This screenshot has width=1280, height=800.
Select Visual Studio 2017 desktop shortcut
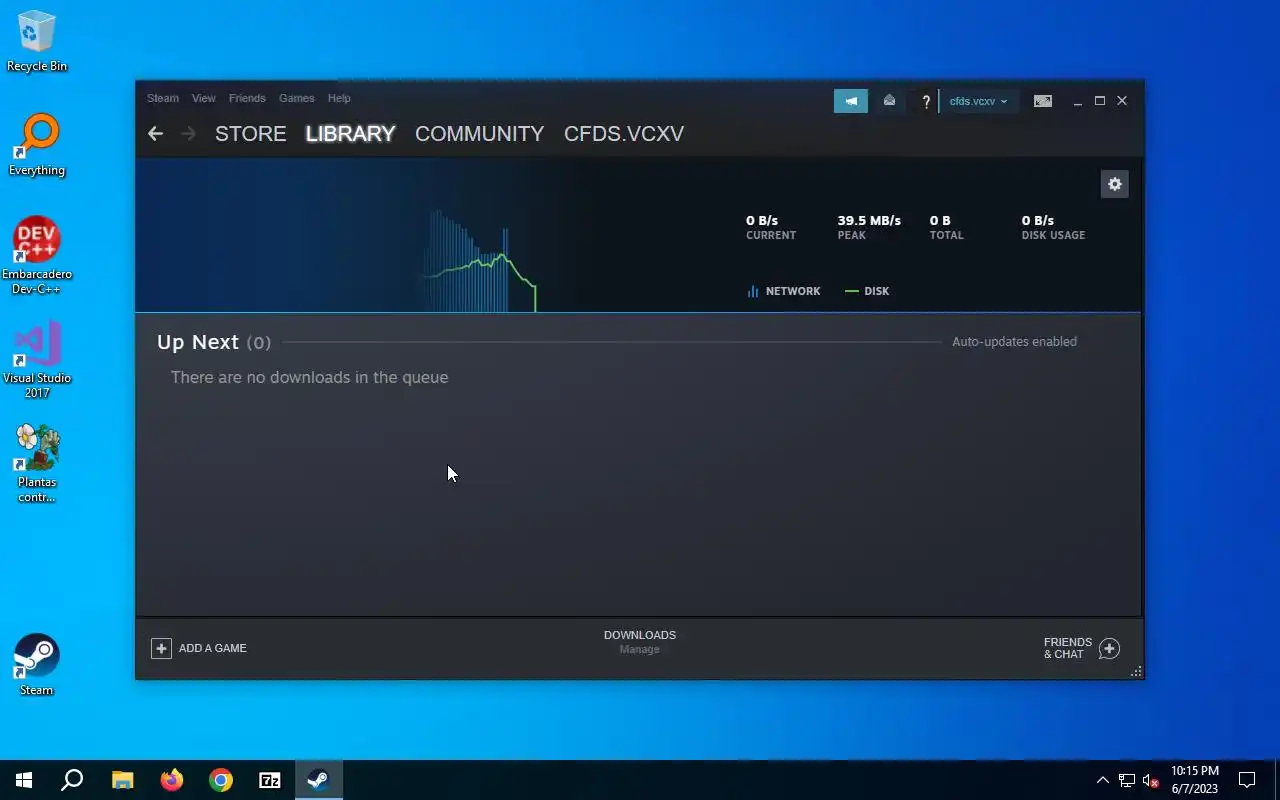tap(37, 360)
